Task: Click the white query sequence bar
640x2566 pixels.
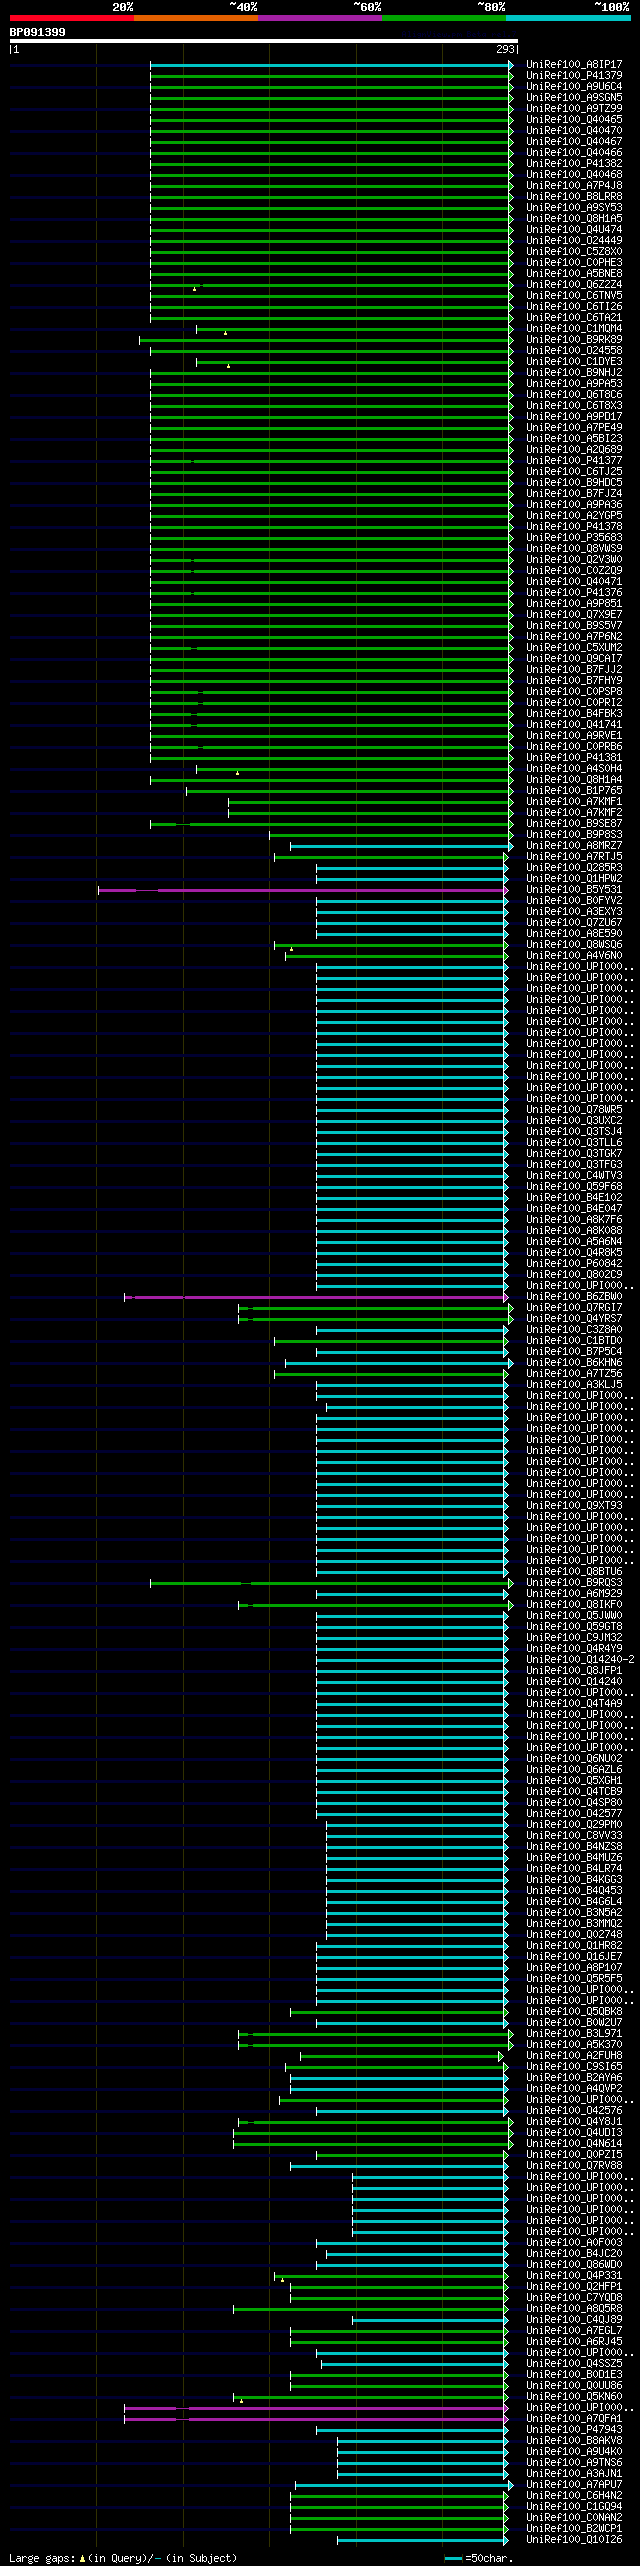Action: [263, 41]
